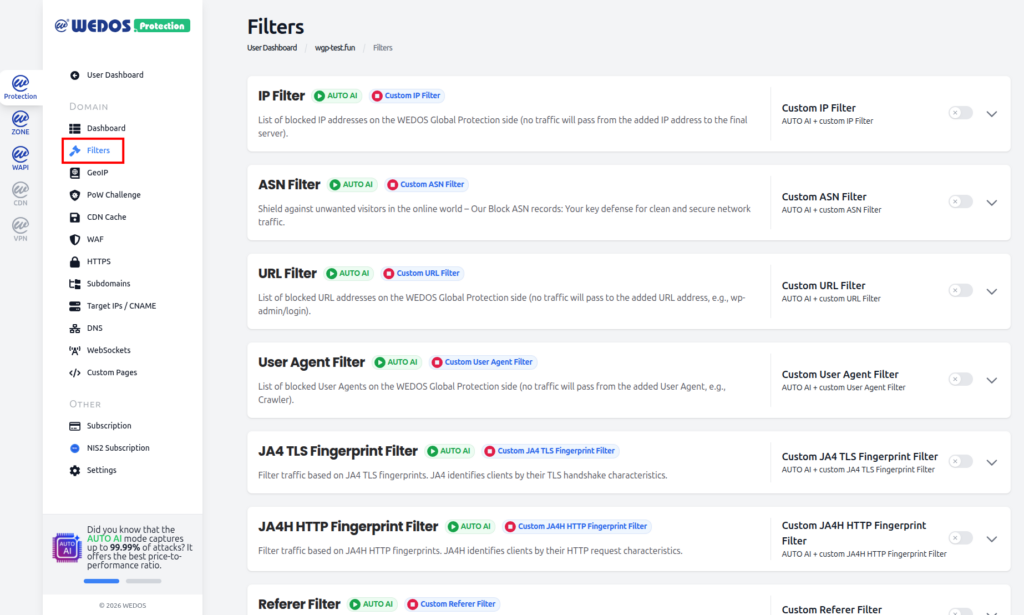
Task: Go to the Custom Pages section
Action: coord(112,373)
